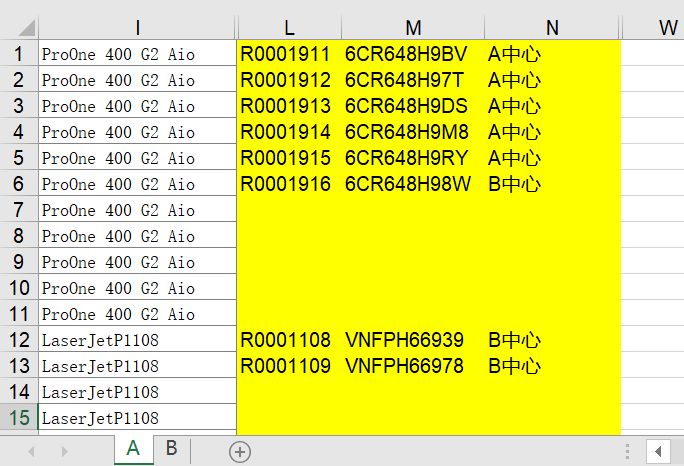Switch to sheet tab A
Viewport: 684px width, 466px height.
click(x=133, y=449)
